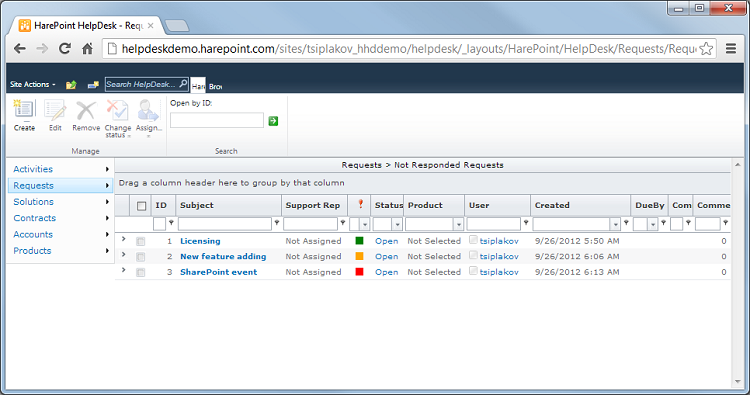This screenshot has width=750, height=395.
Task: Open the New feature adding request link
Action: coord(223,256)
